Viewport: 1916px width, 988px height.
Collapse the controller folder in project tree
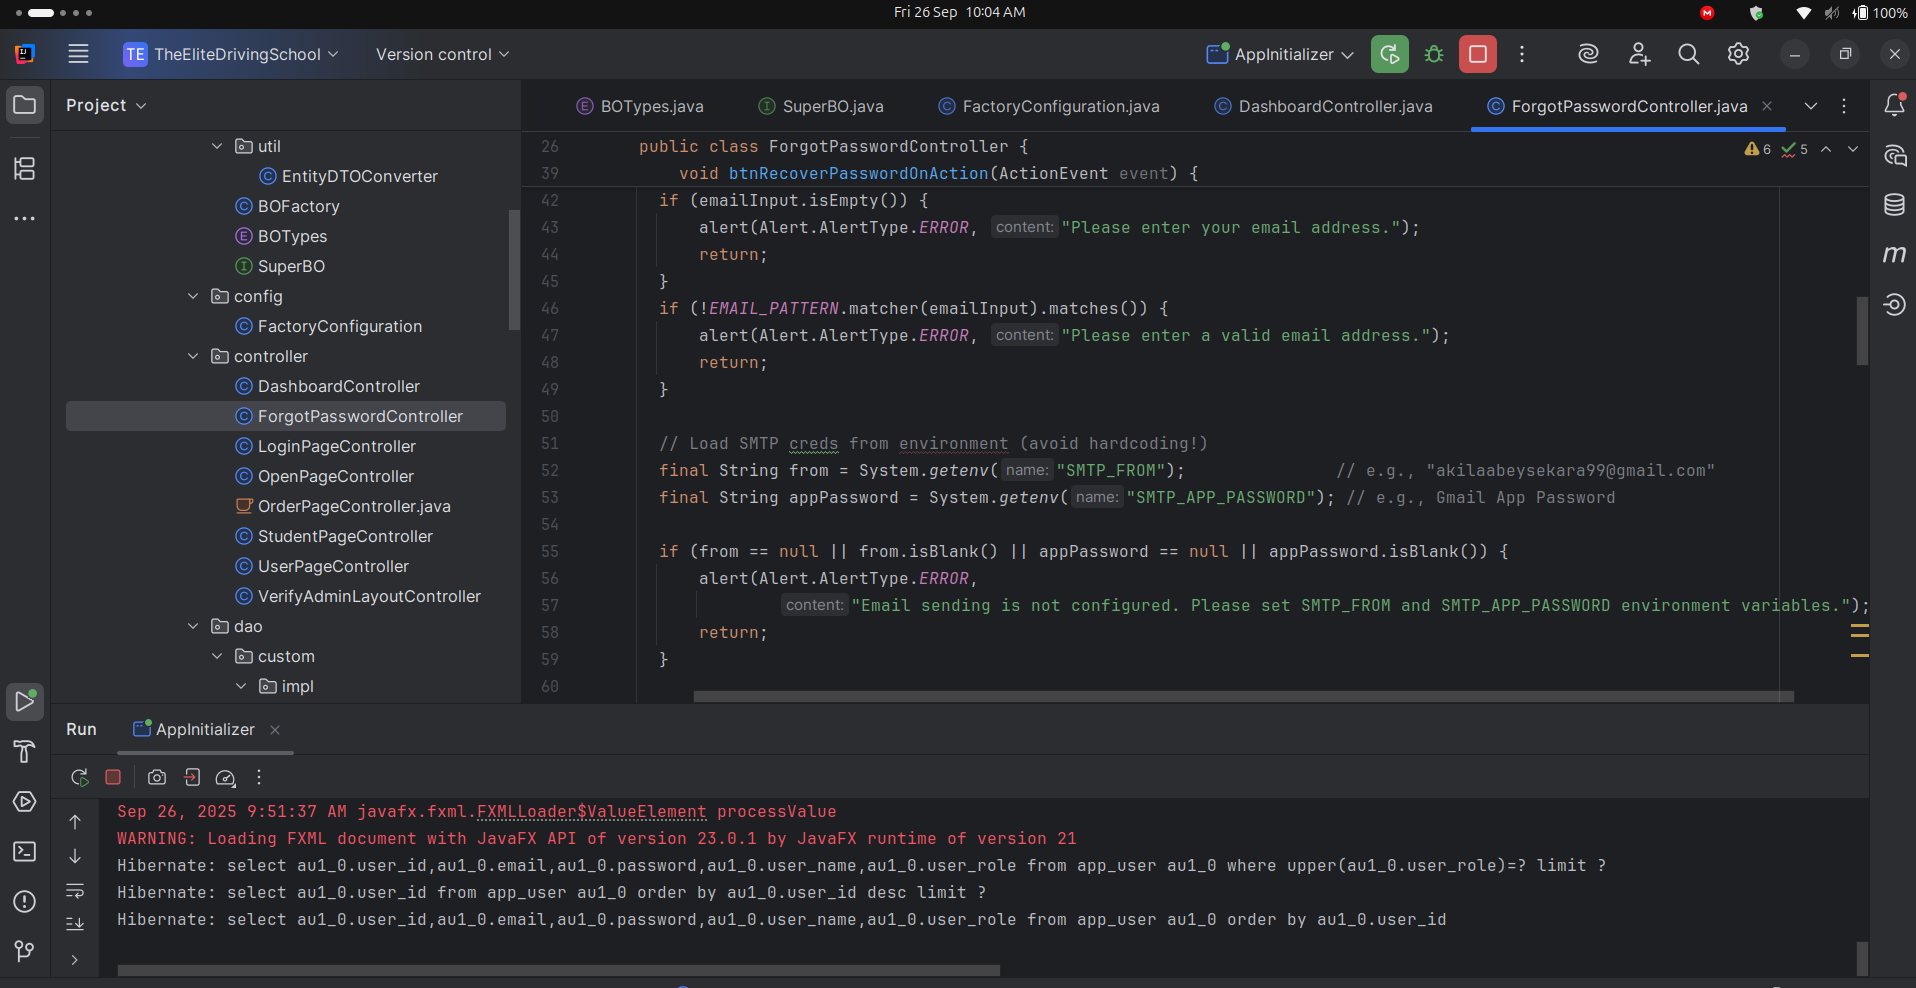pyautogui.click(x=193, y=356)
